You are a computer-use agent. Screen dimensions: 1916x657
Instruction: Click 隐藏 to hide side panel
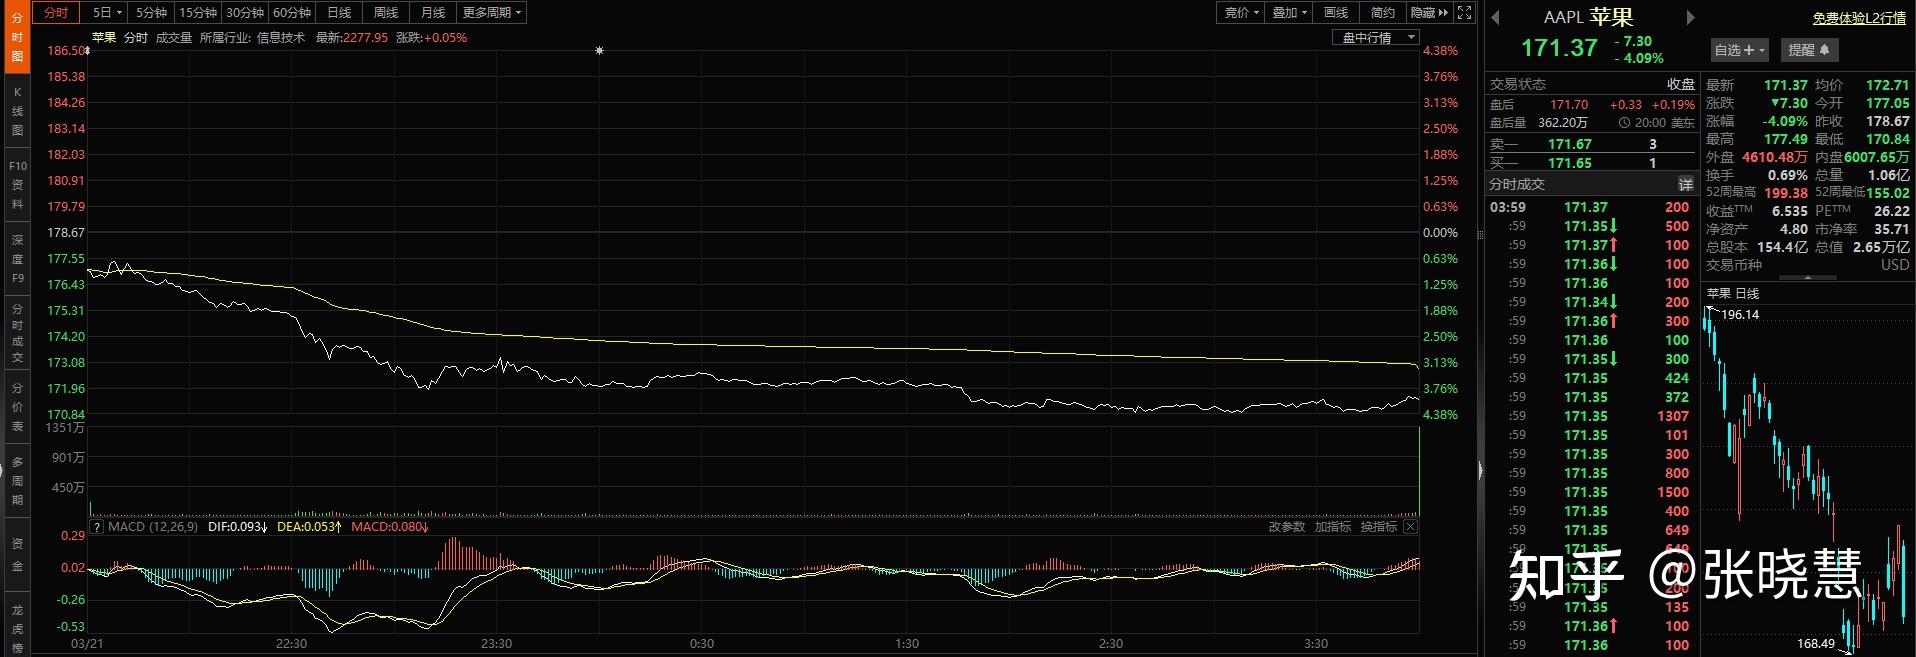pyautogui.click(x=1428, y=12)
